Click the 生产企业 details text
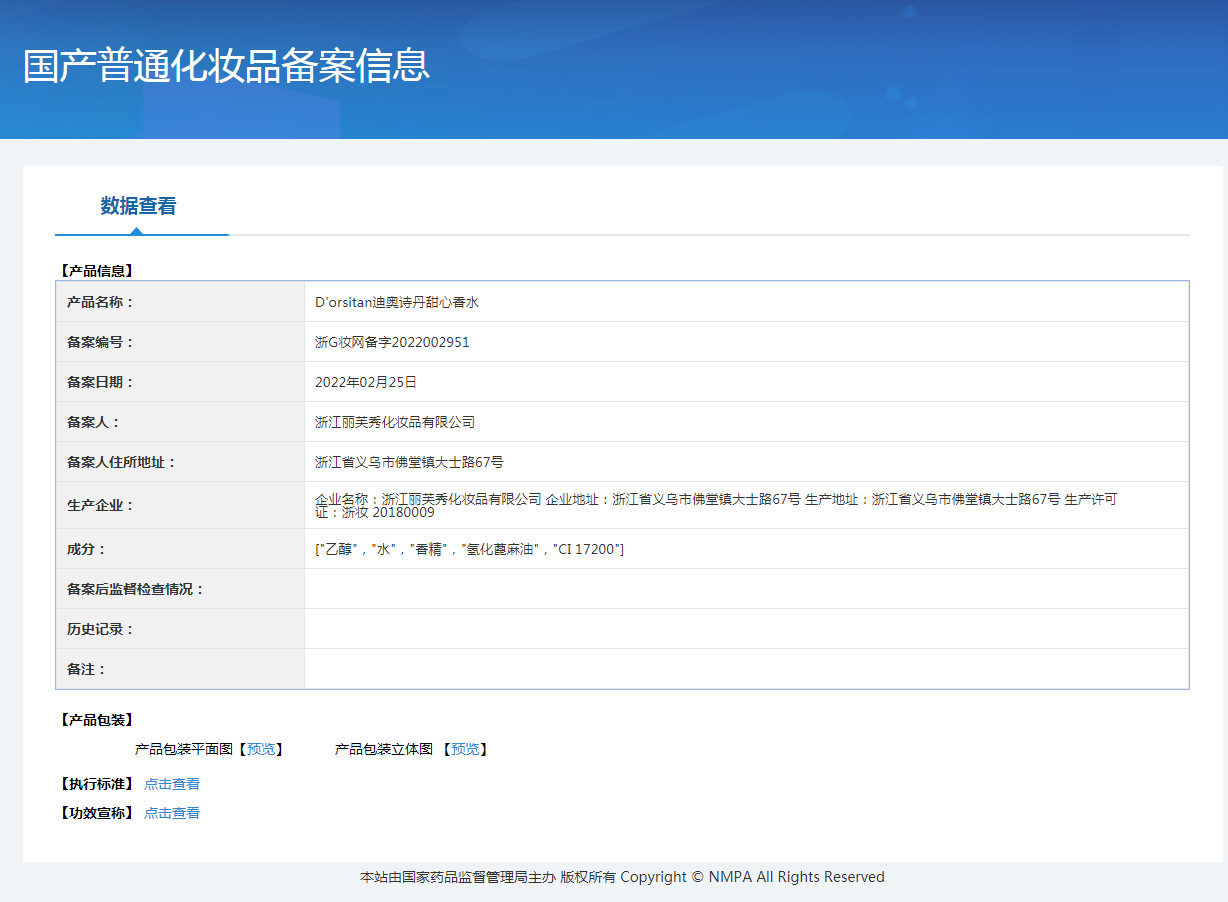Screen dimensions: 1228x902 715,505
